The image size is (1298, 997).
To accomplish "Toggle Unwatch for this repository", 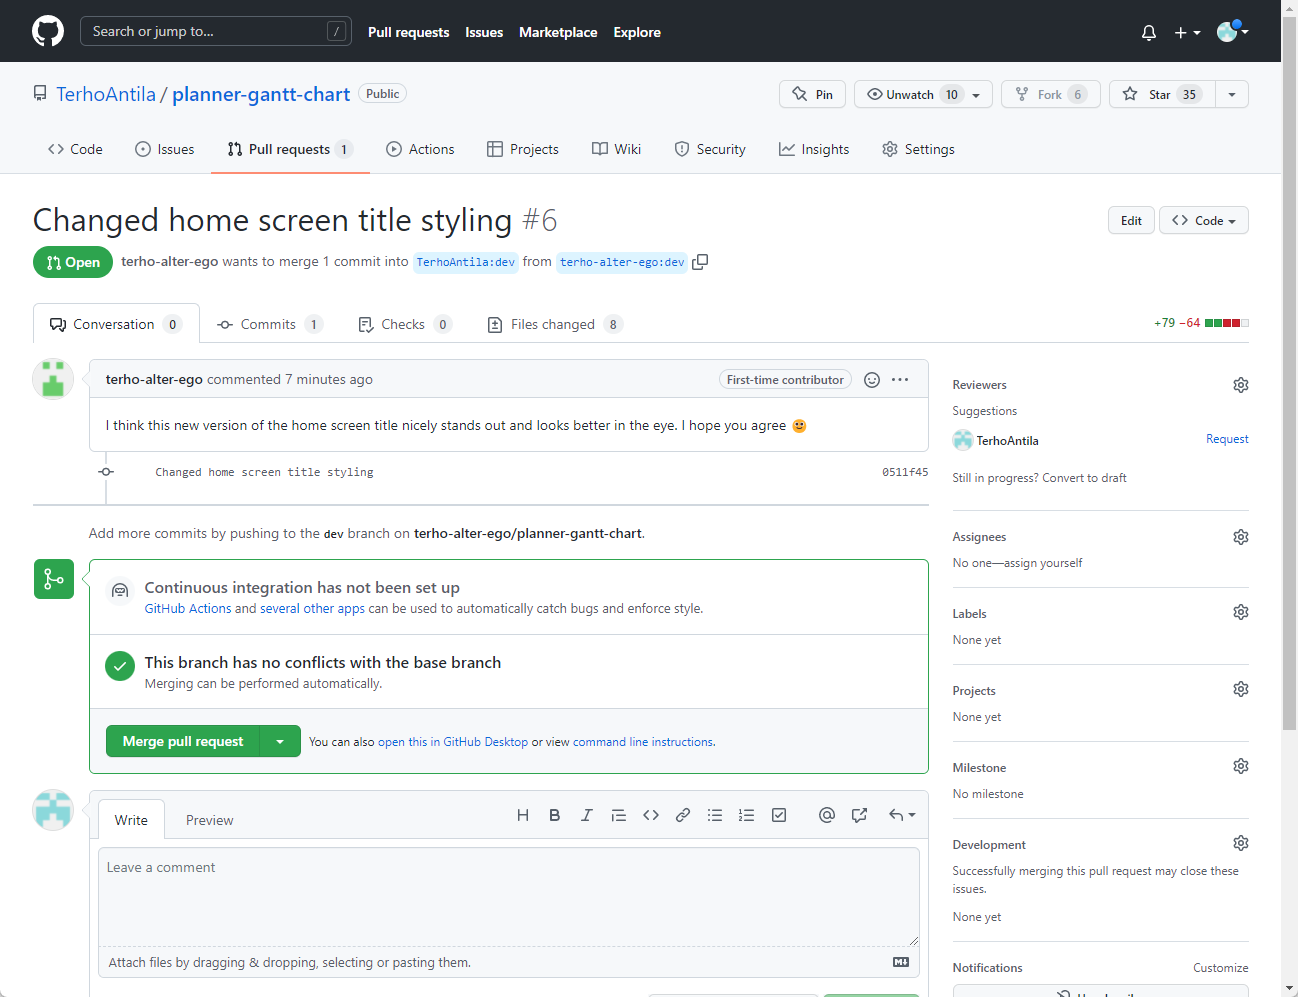I will pyautogui.click(x=913, y=94).
